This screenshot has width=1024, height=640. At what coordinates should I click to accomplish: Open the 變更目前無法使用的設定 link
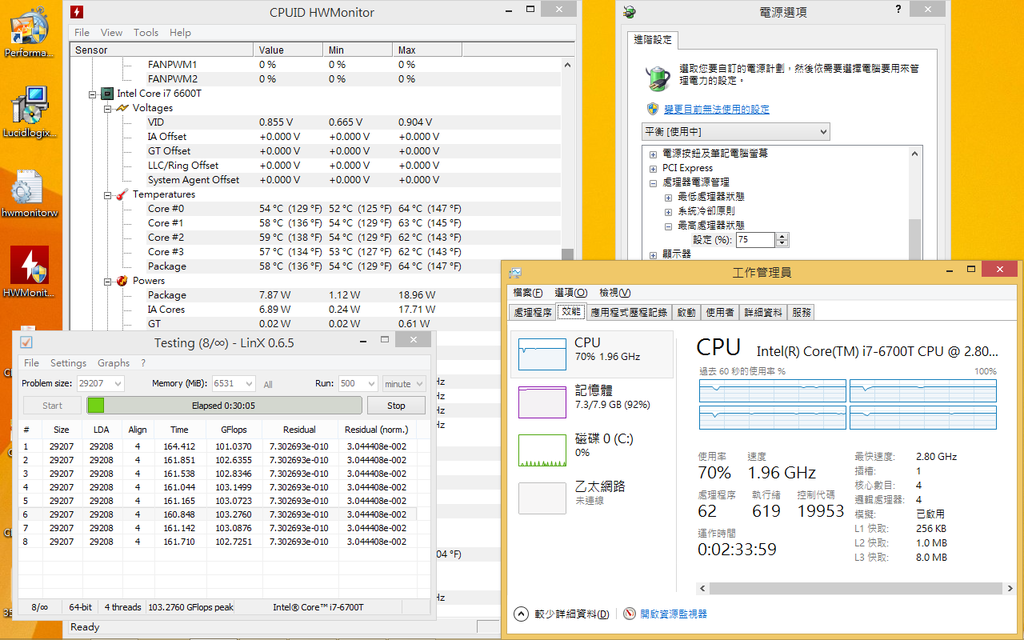coord(716,109)
